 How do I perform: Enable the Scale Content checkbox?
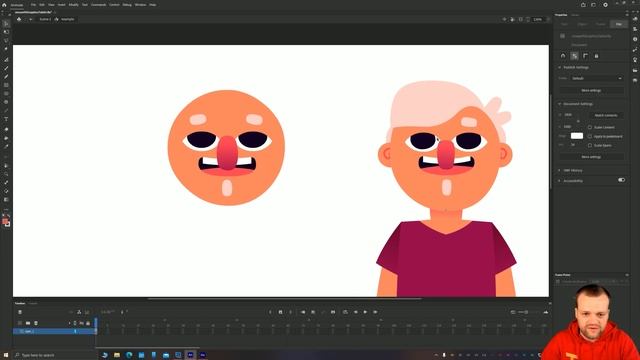tap(590, 127)
